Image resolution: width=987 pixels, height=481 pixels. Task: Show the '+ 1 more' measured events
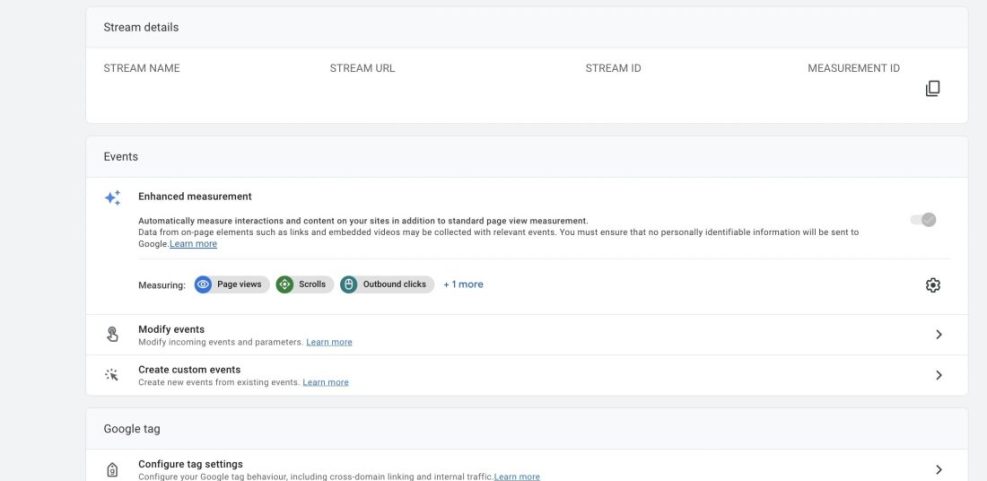click(x=463, y=285)
